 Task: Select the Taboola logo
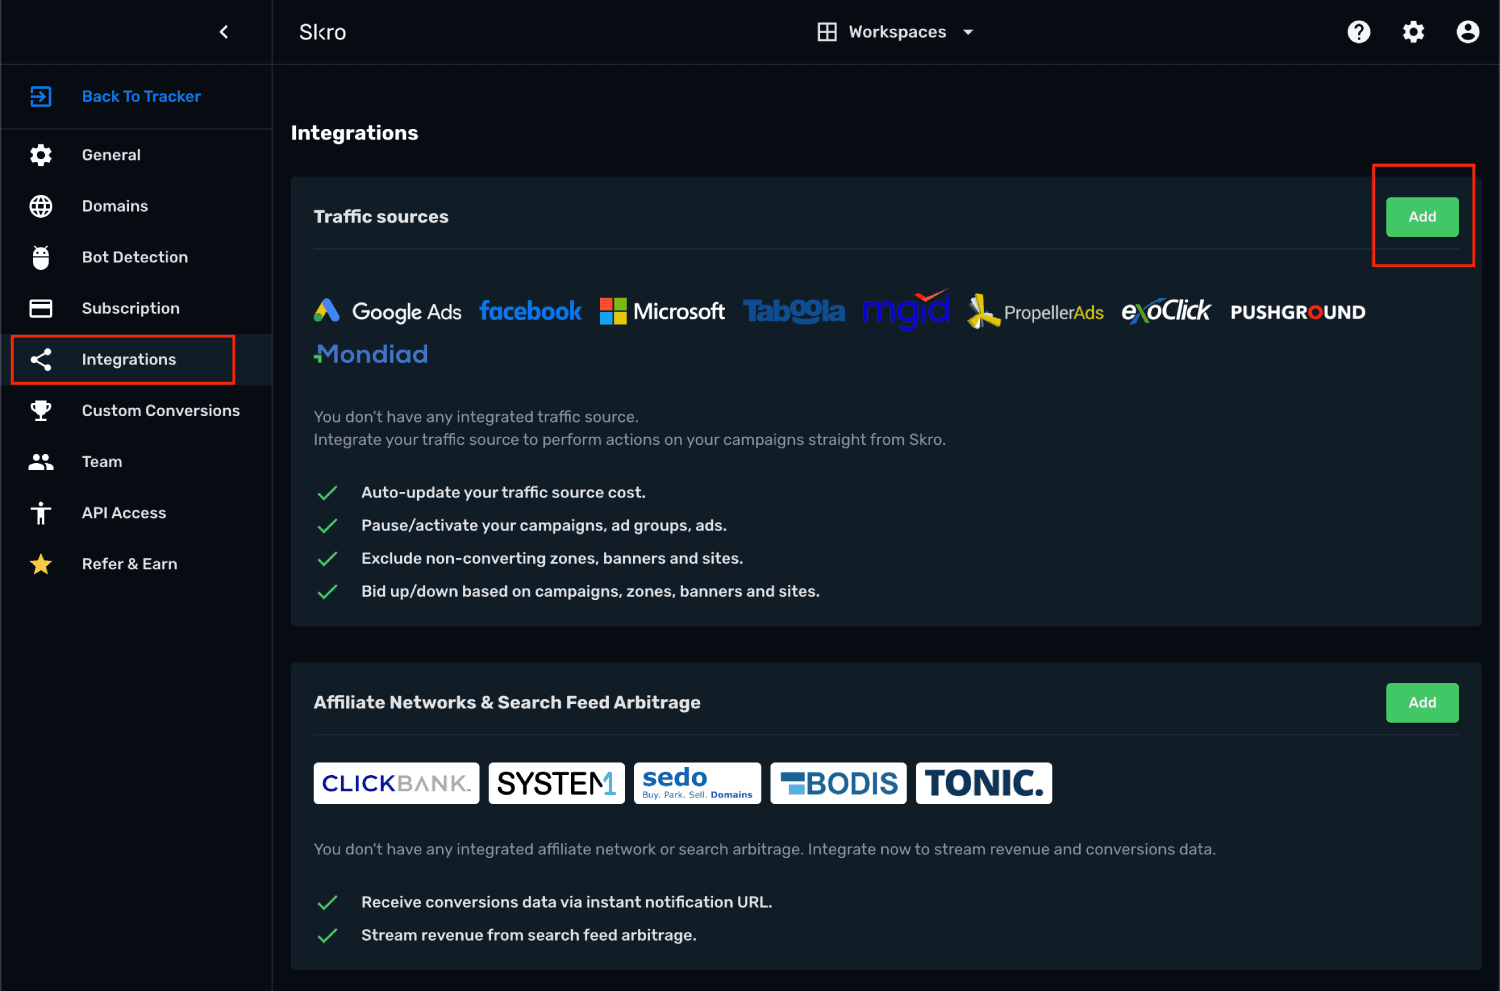pyautogui.click(x=794, y=311)
